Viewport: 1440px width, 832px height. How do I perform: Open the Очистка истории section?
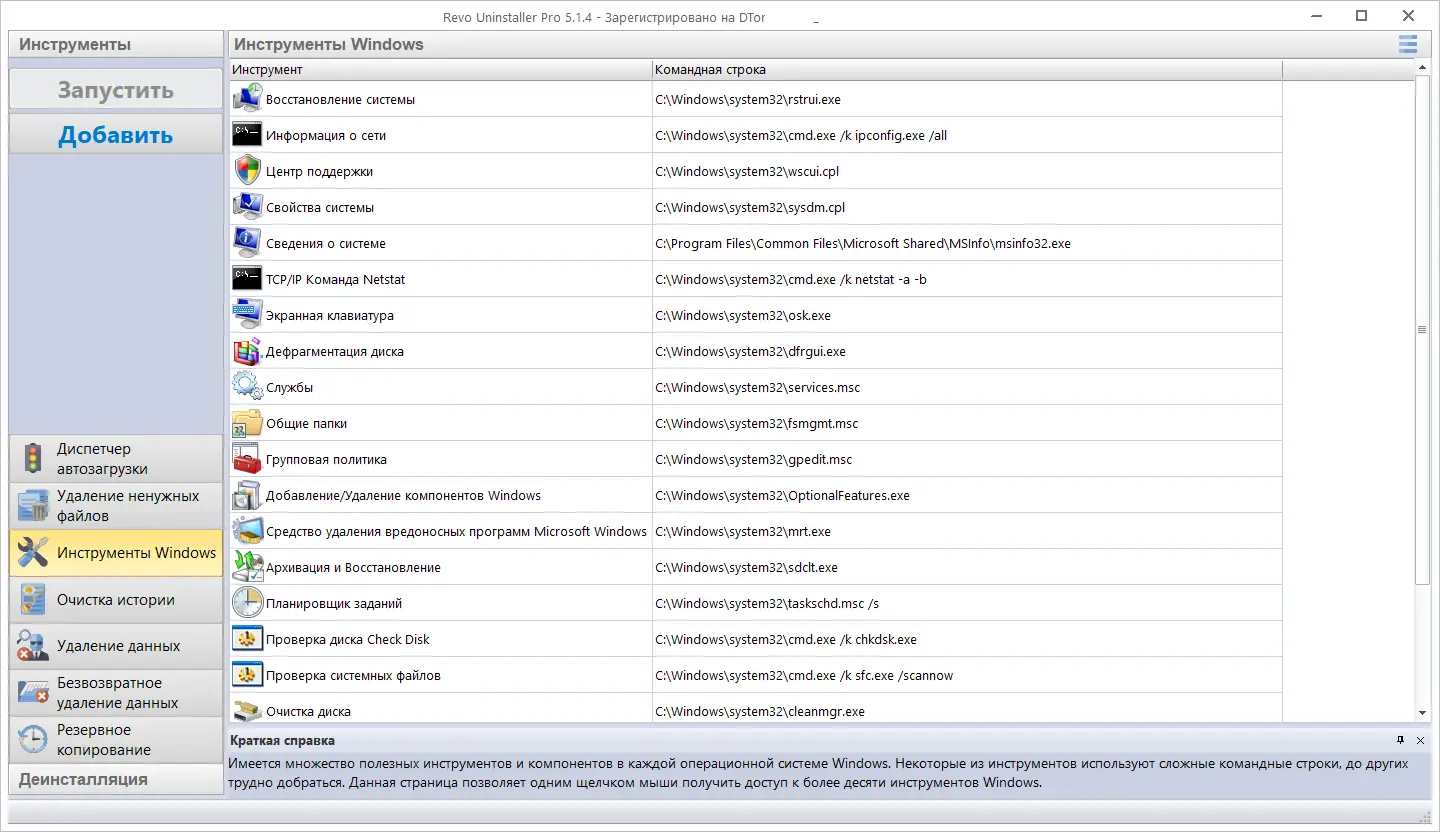coord(116,600)
